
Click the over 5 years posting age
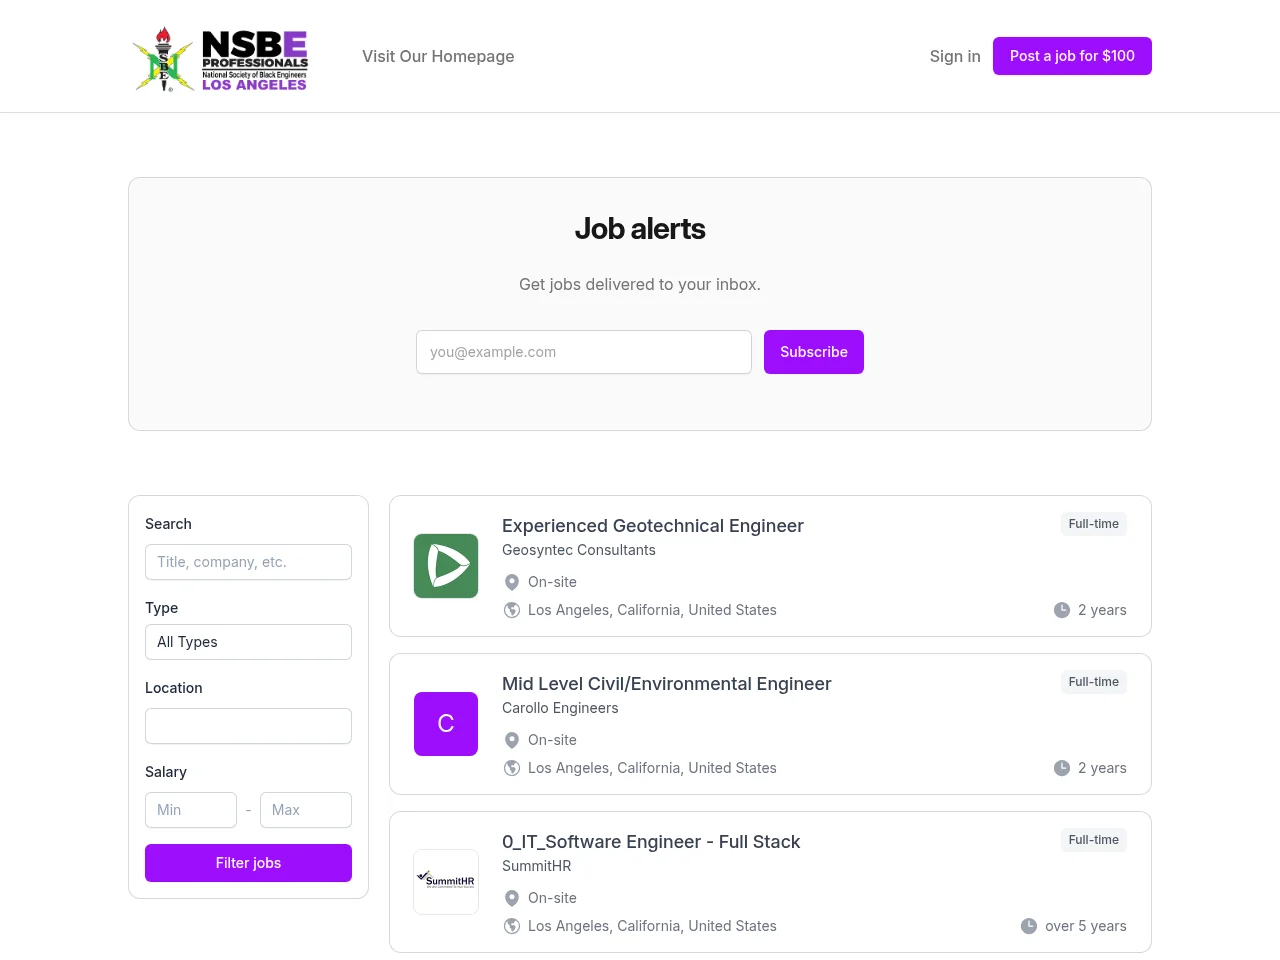[1086, 926]
